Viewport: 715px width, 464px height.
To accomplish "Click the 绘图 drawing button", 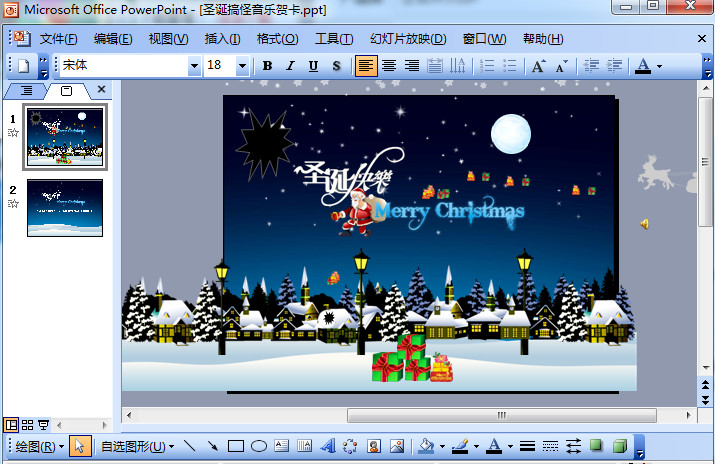I will point(40,446).
